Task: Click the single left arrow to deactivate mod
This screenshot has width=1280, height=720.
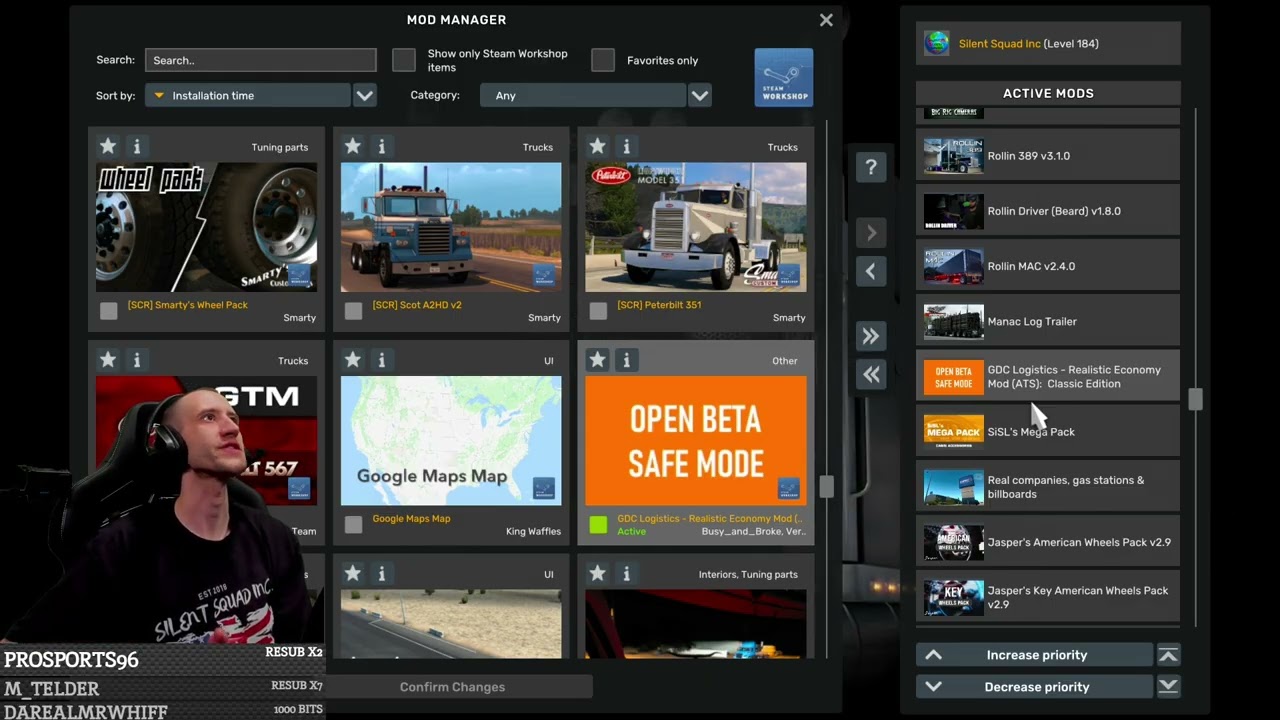Action: [871, 271]
